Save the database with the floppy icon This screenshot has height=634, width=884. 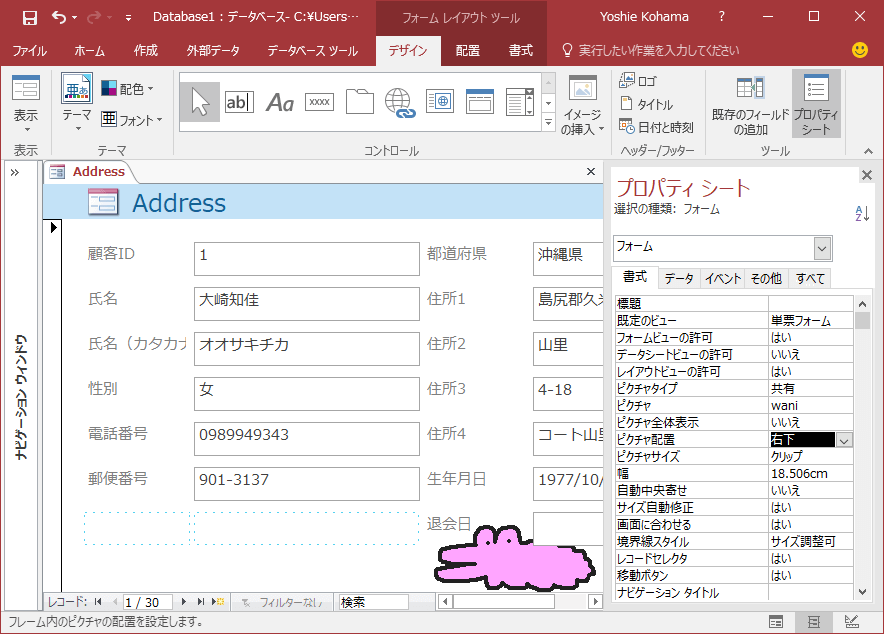pyautogui.click(x=29, y=17)
